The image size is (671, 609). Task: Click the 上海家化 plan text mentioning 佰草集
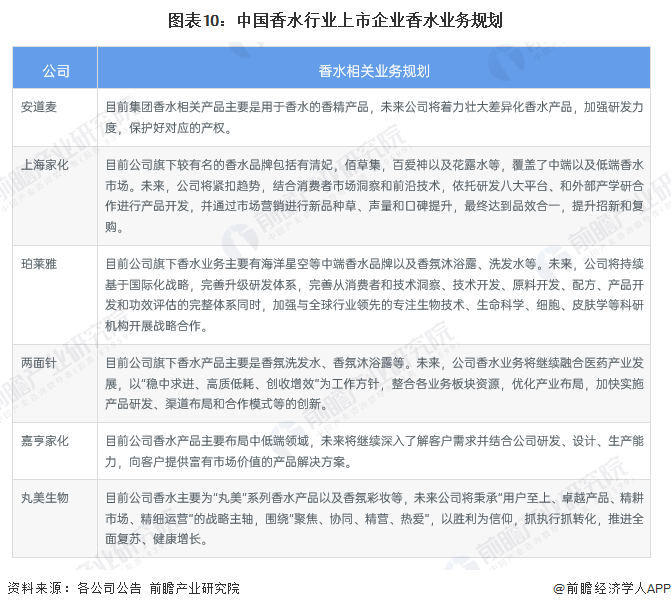pos(374,196)
